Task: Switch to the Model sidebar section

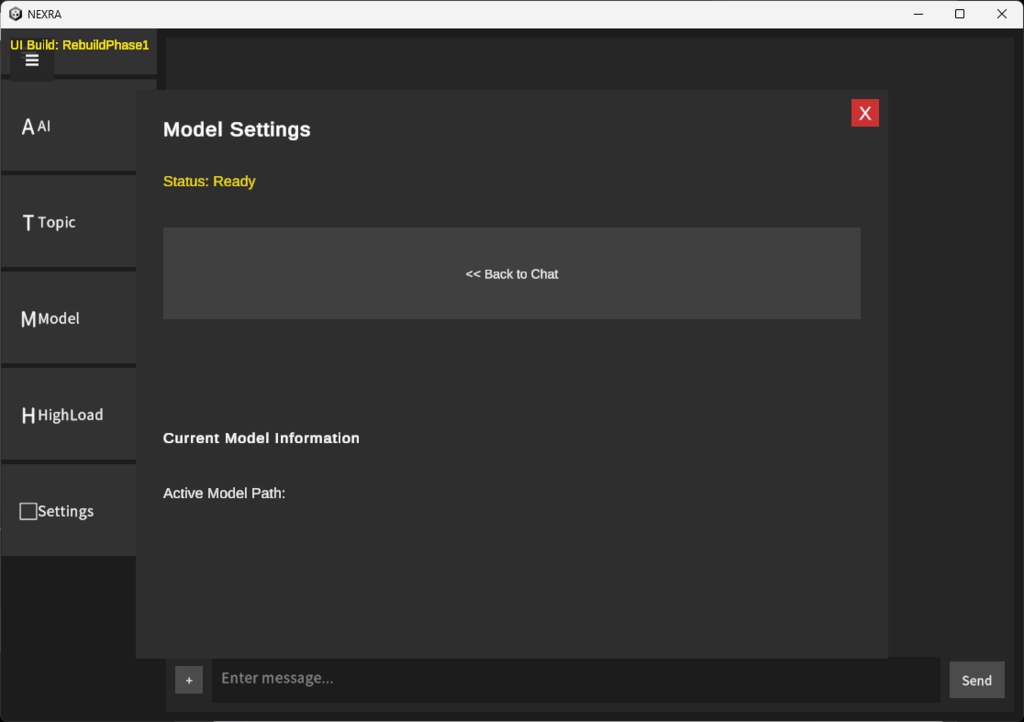Action: point(68,319)
